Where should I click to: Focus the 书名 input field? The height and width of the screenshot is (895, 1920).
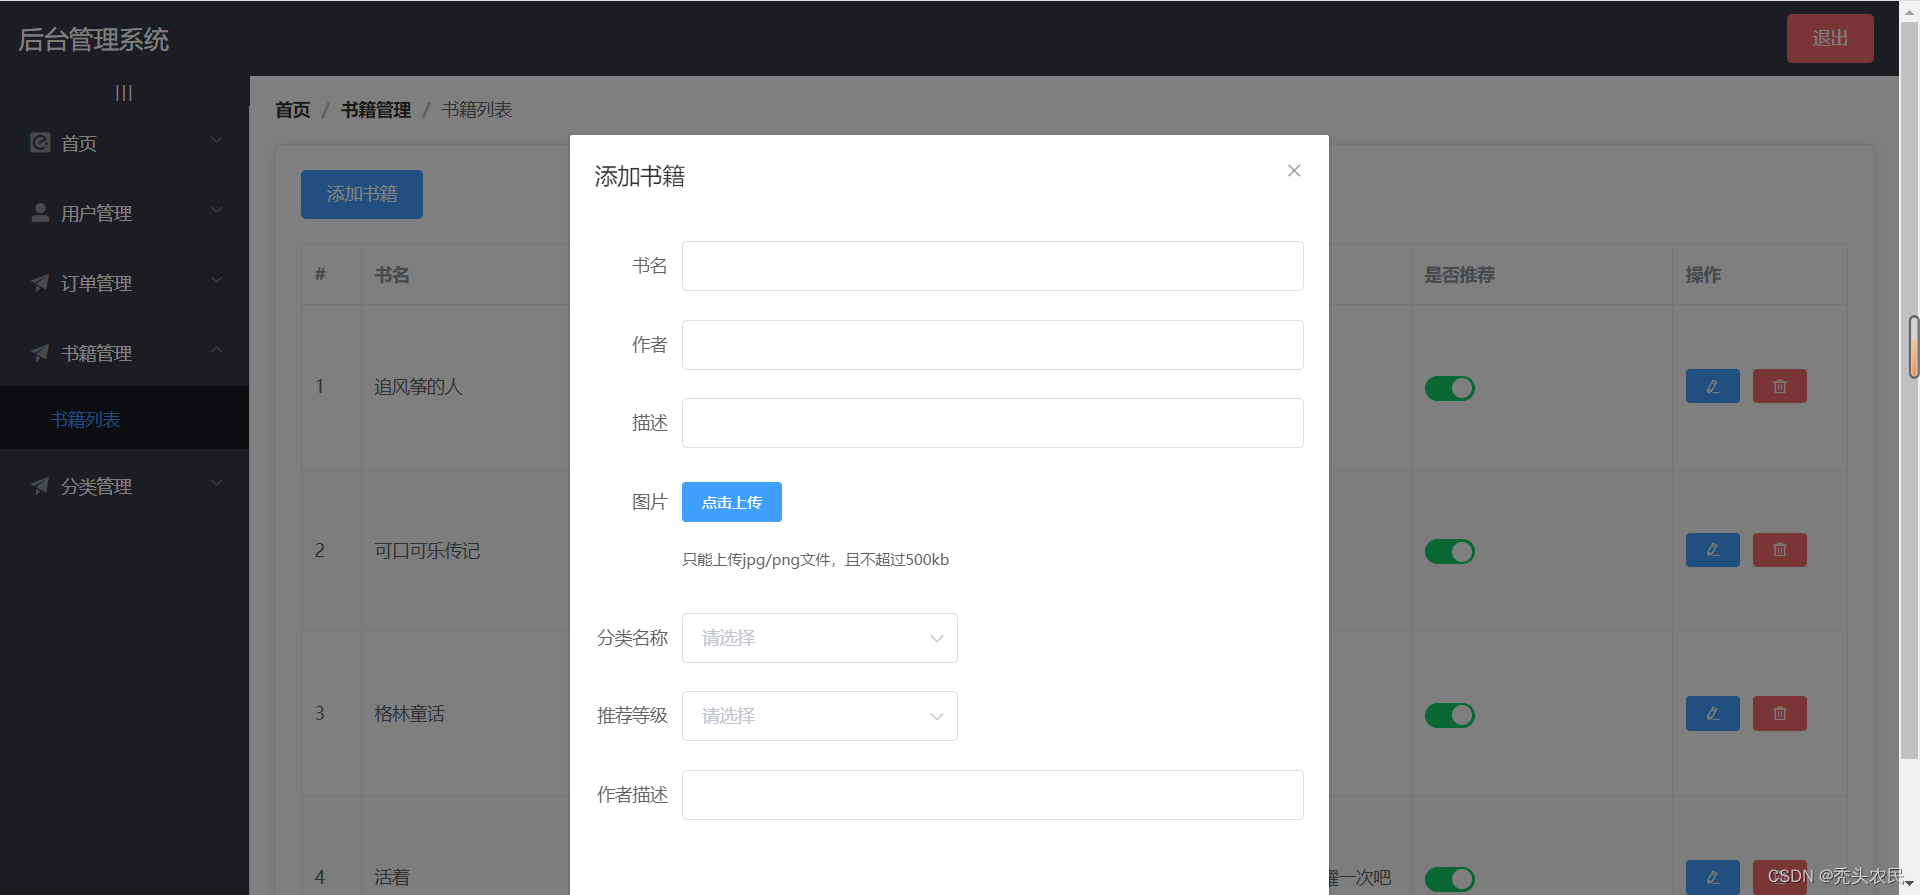[993, 266]
